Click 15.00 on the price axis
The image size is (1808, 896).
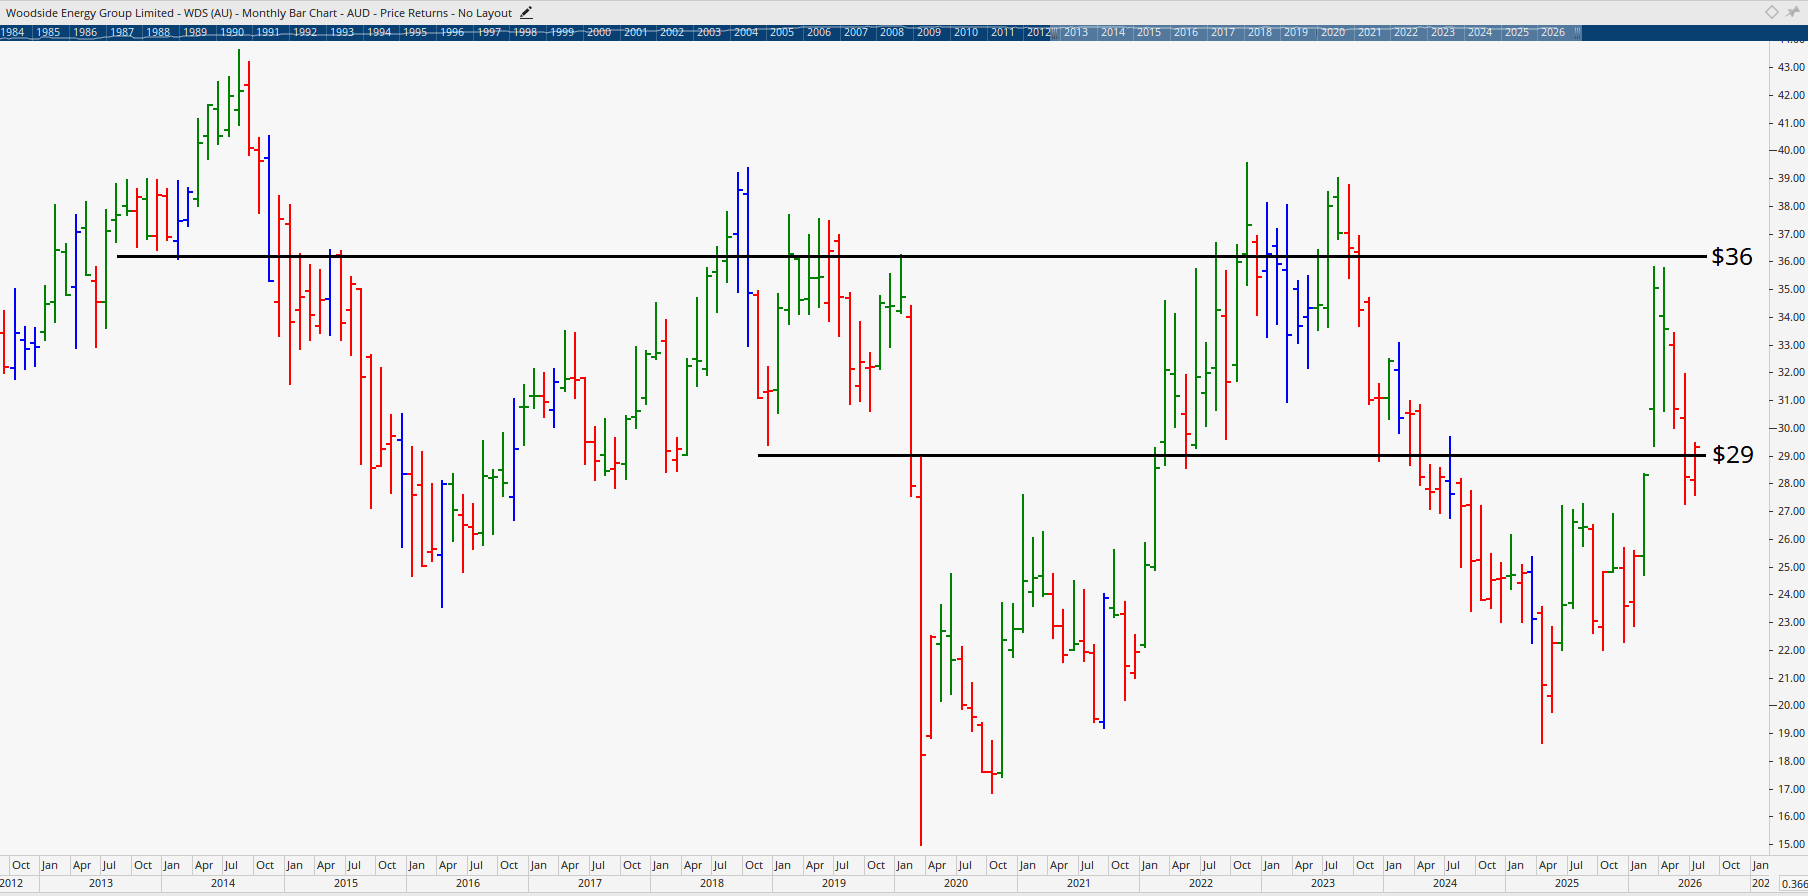click(1791, 844)
